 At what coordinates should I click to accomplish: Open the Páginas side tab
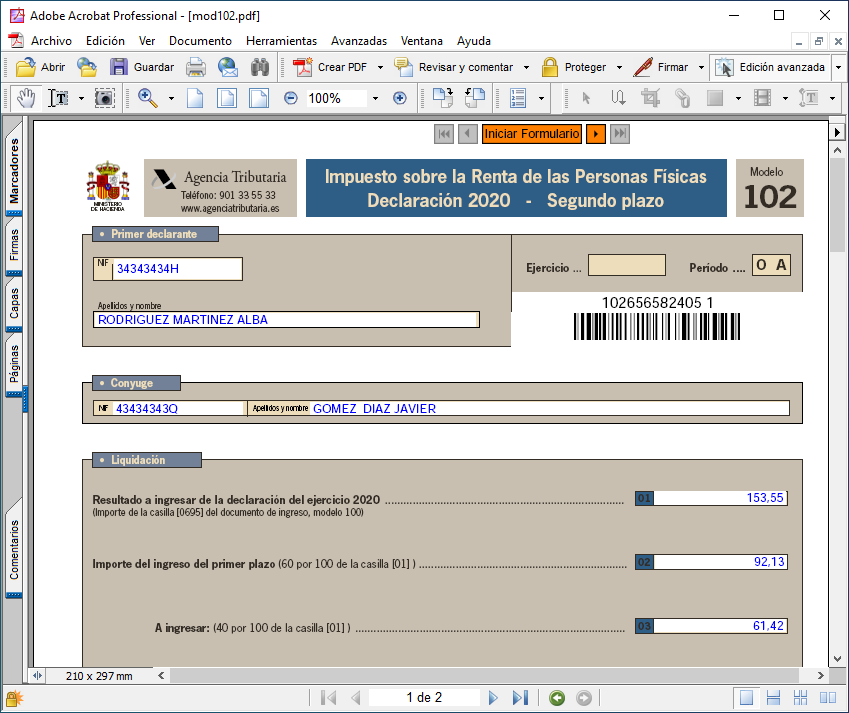point(14,364)
